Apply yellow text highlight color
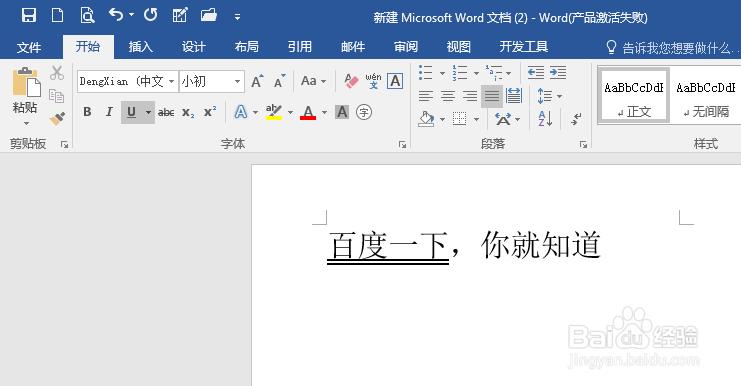 pos(274,112)
